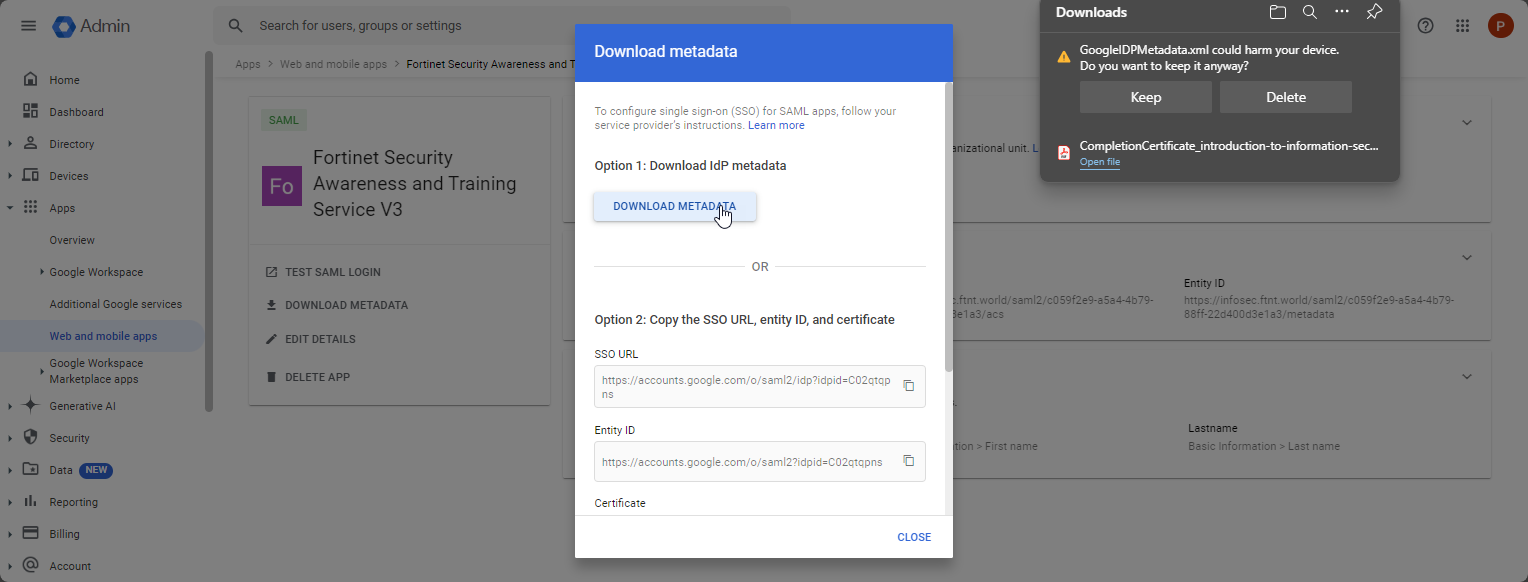Click the Data folder icon

coord(30,470)
